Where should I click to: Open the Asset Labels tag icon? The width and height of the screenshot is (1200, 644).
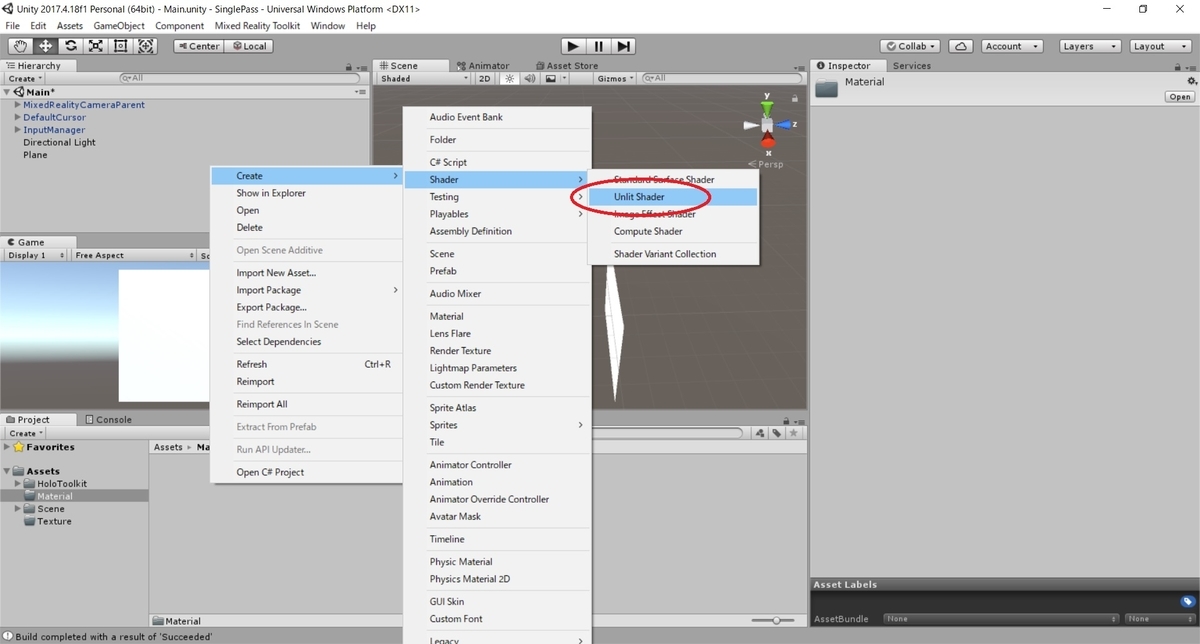click(1187, 602)
